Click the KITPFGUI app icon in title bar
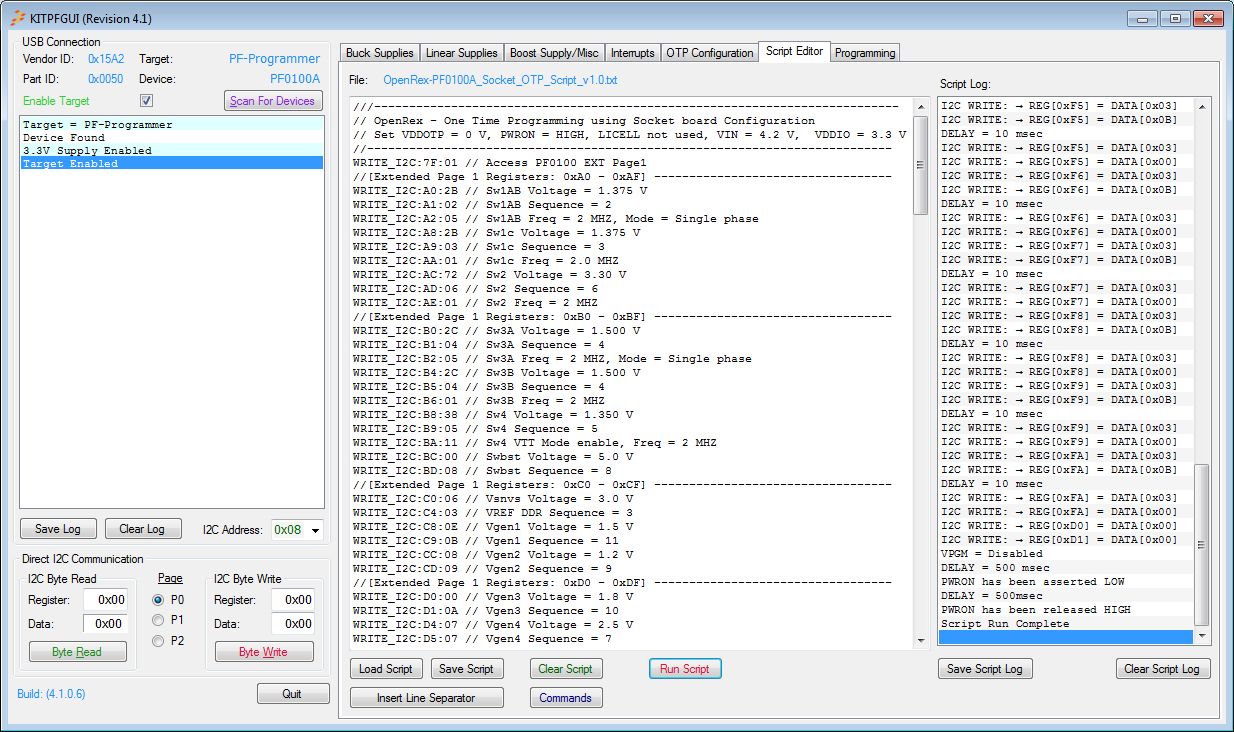Viewport: 1234px width, 732px height. pyautogui.click(x=17, y=18)
